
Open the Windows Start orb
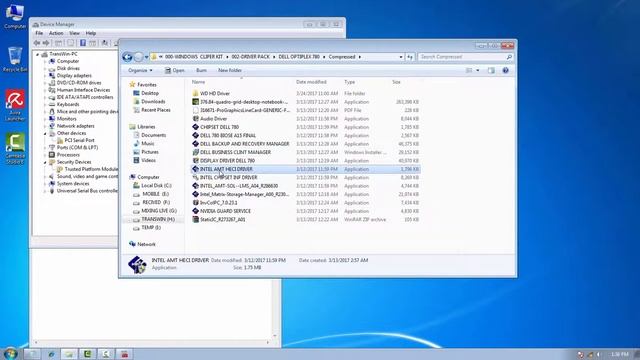pos(11,353)
